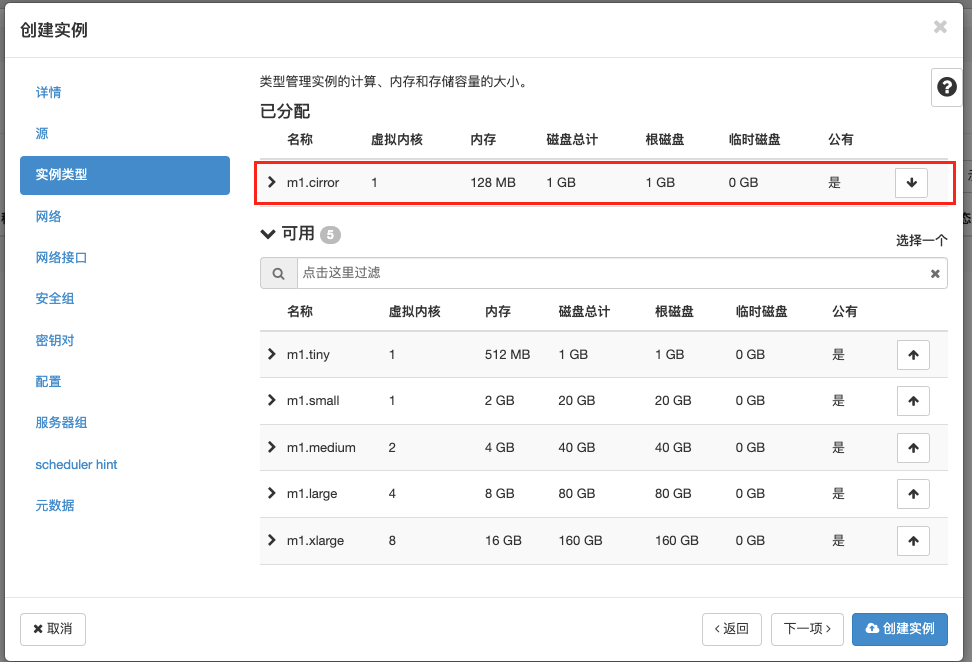Go to the scheduler hint step
The width and height of the screenshot is (972, 662).
(x=76, y=464)
